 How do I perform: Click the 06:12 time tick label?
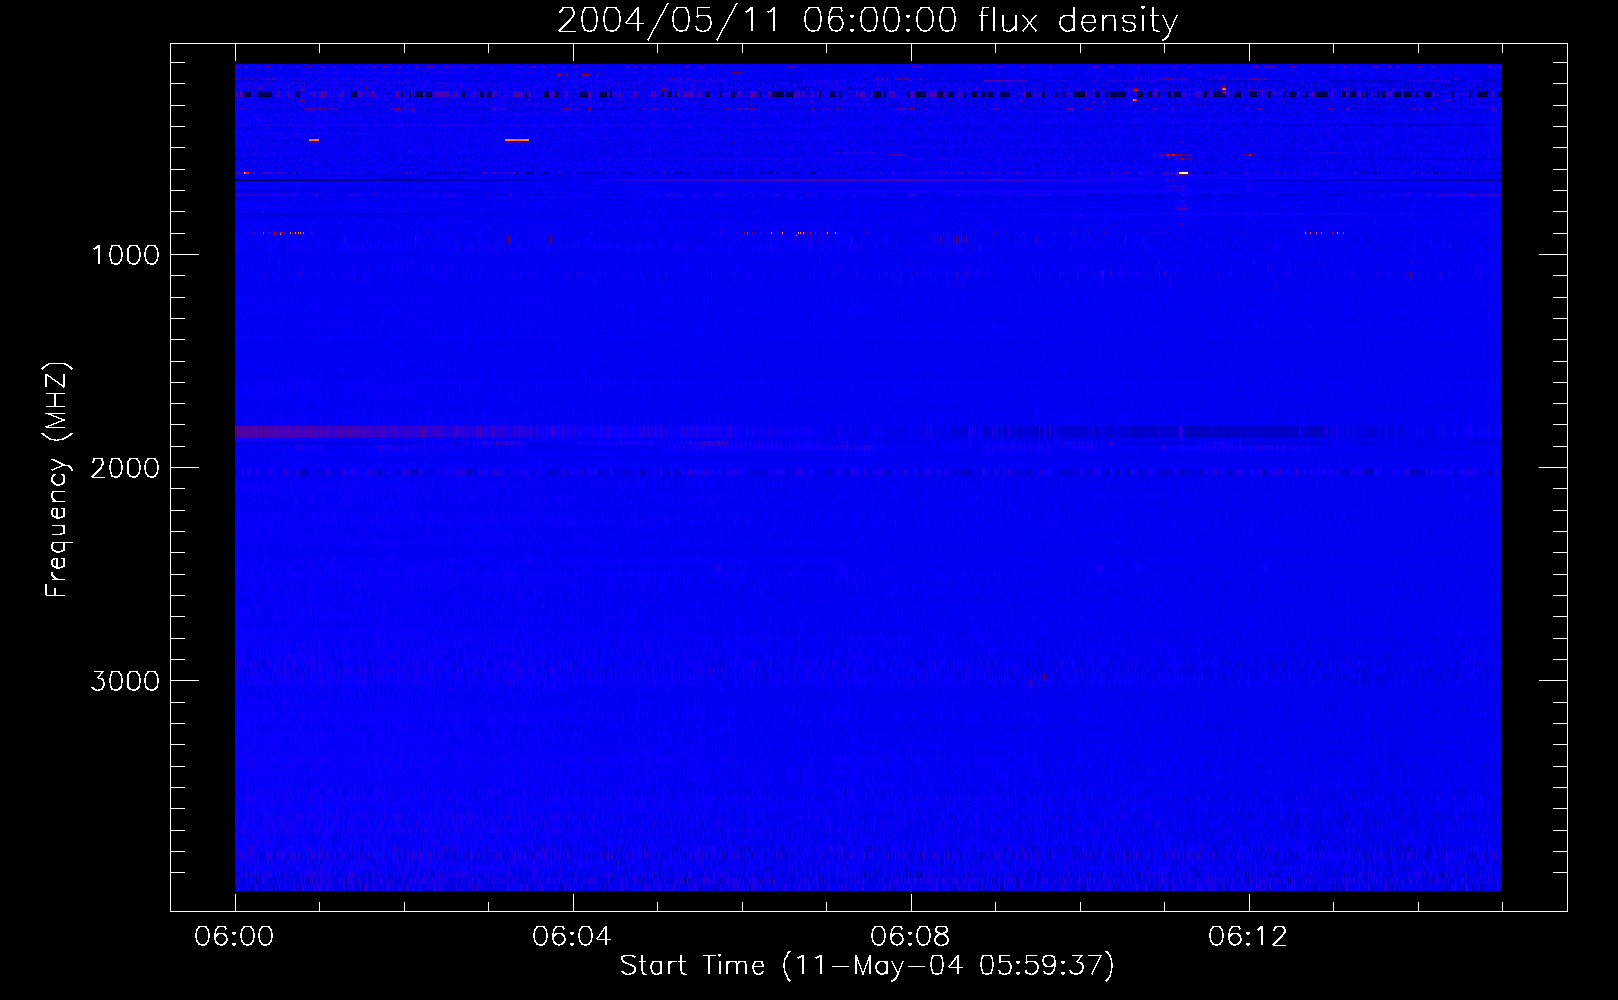coord(1248,936)
